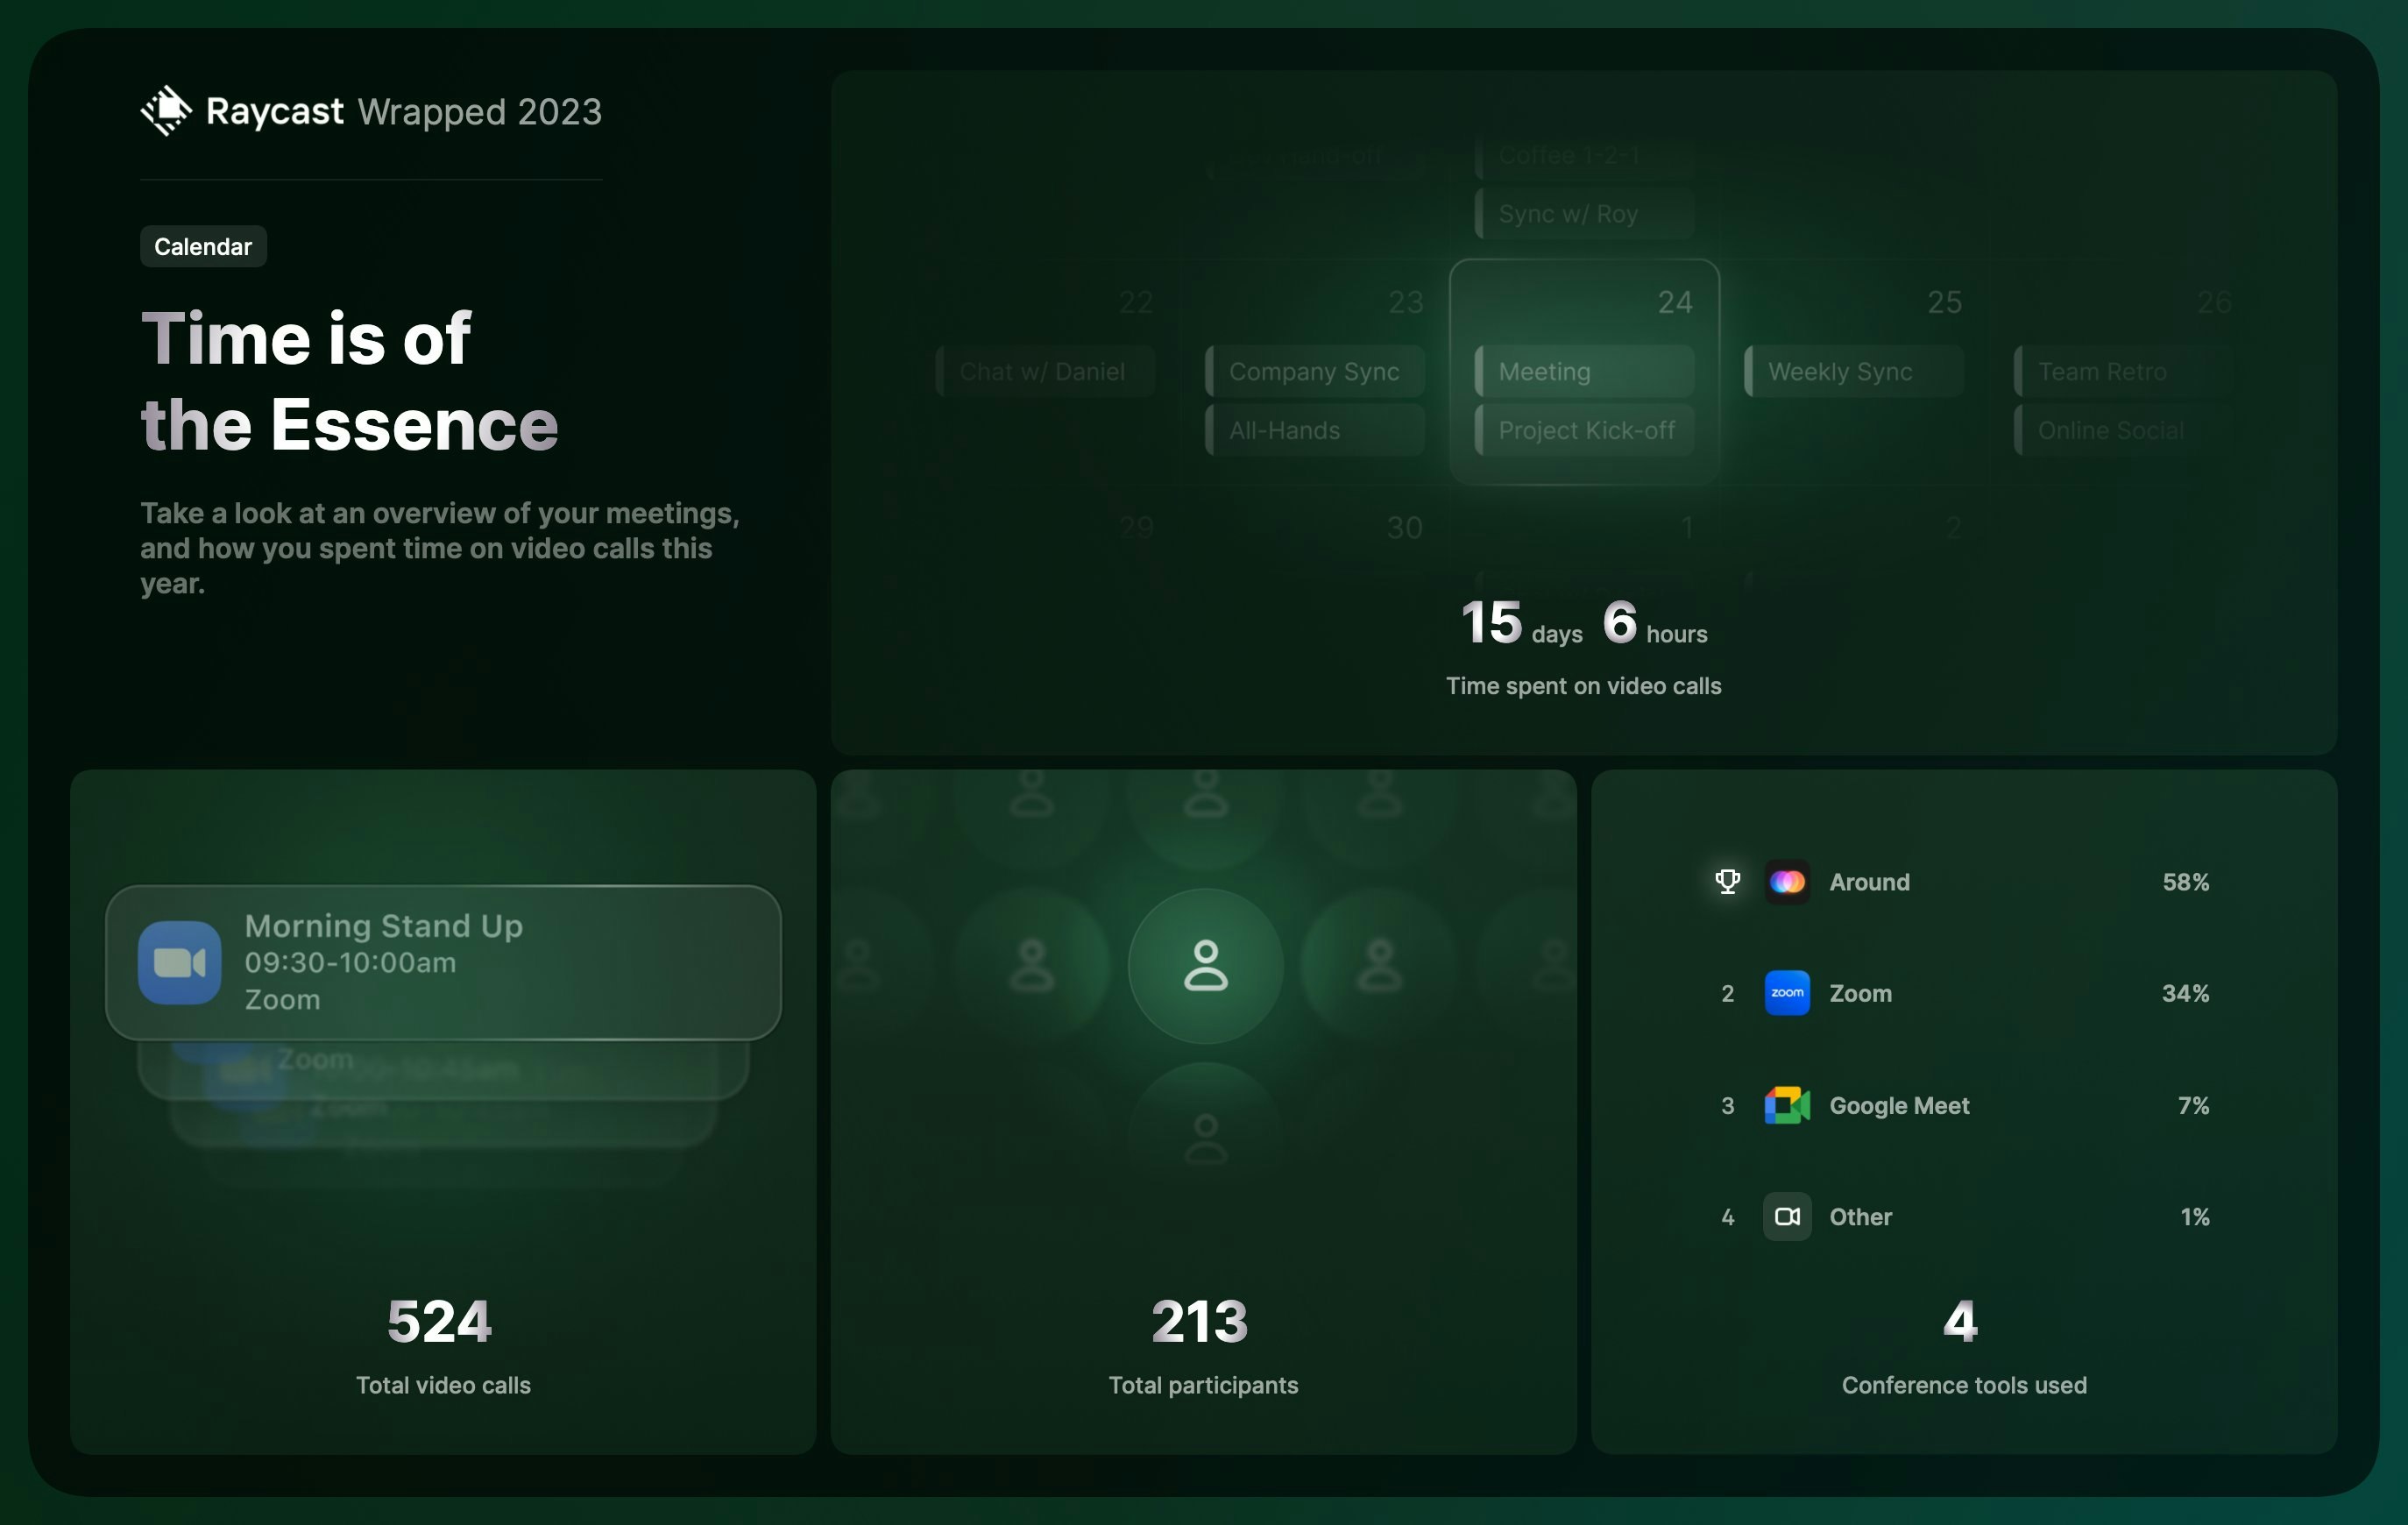Click the Total video calls label
The width and height of the screenshot is (2408, 1525).
[x=443, y=1385]
